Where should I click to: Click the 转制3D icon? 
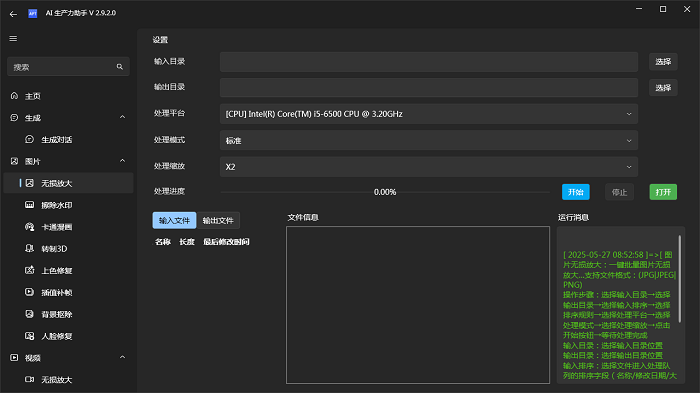(29, 248)
